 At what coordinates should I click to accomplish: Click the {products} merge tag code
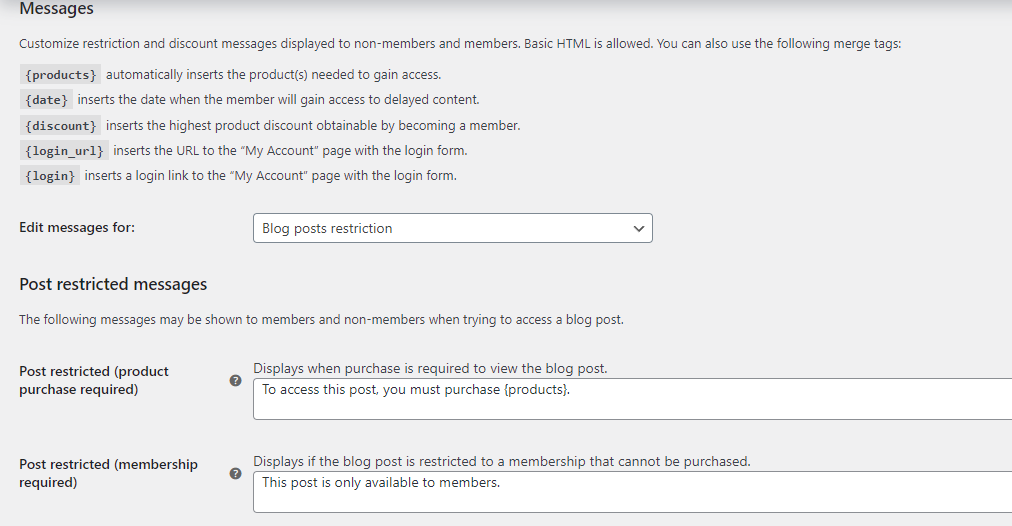coord(61,75)
